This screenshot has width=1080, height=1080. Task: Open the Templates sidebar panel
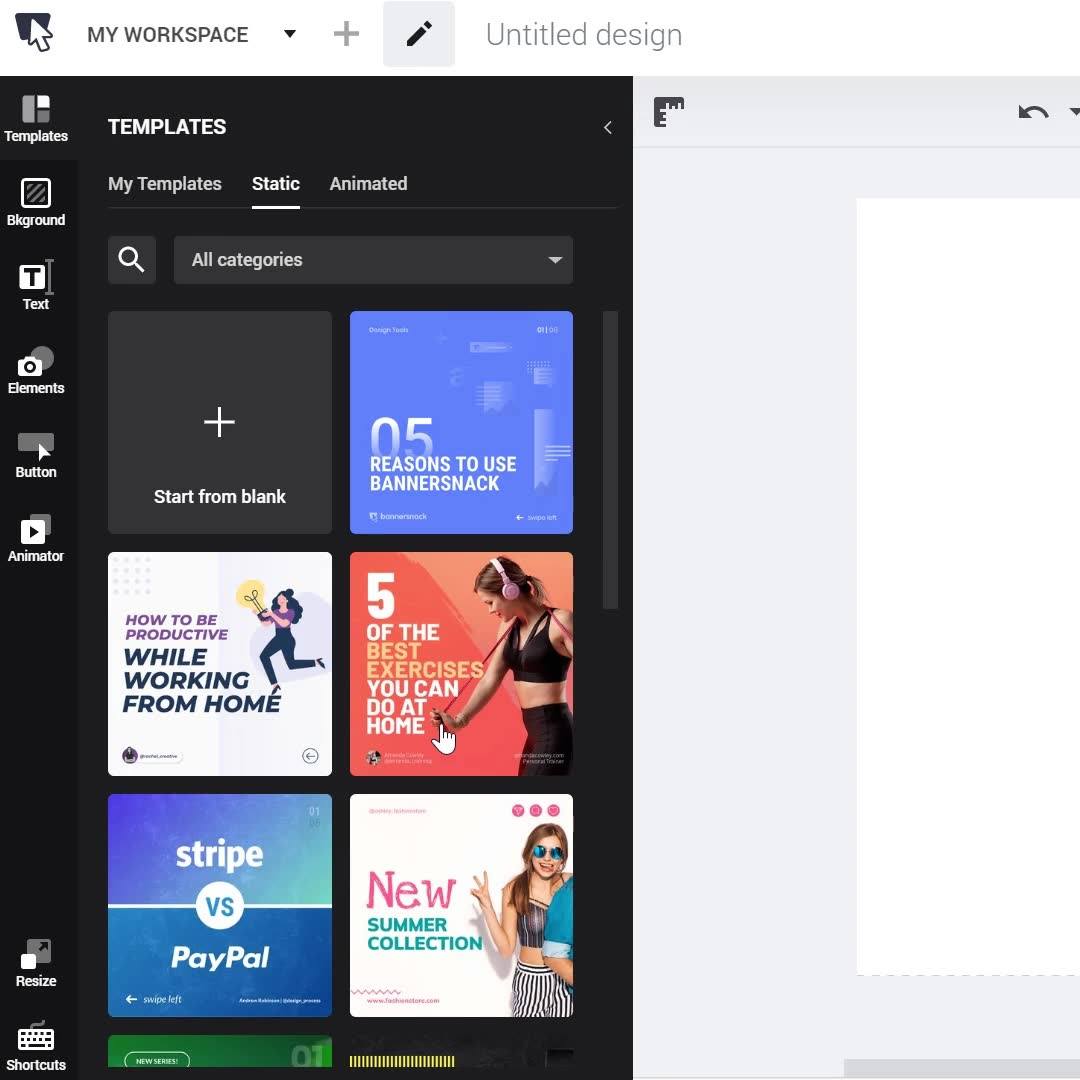click(x=36, y=118)
